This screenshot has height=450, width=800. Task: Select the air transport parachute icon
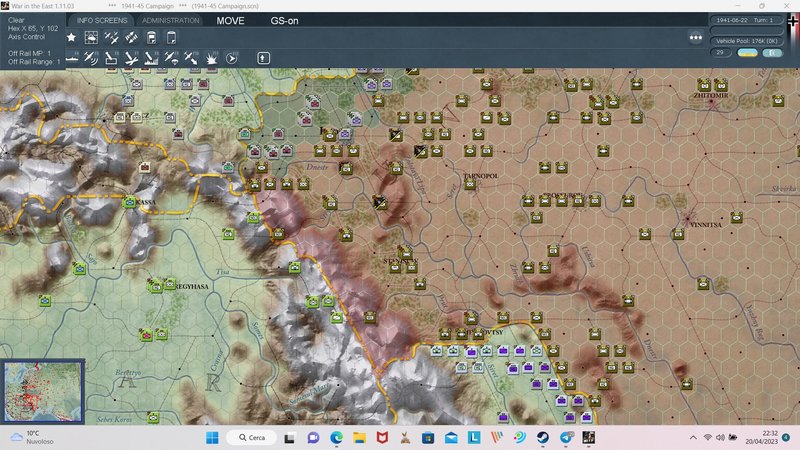coord(171,58)
